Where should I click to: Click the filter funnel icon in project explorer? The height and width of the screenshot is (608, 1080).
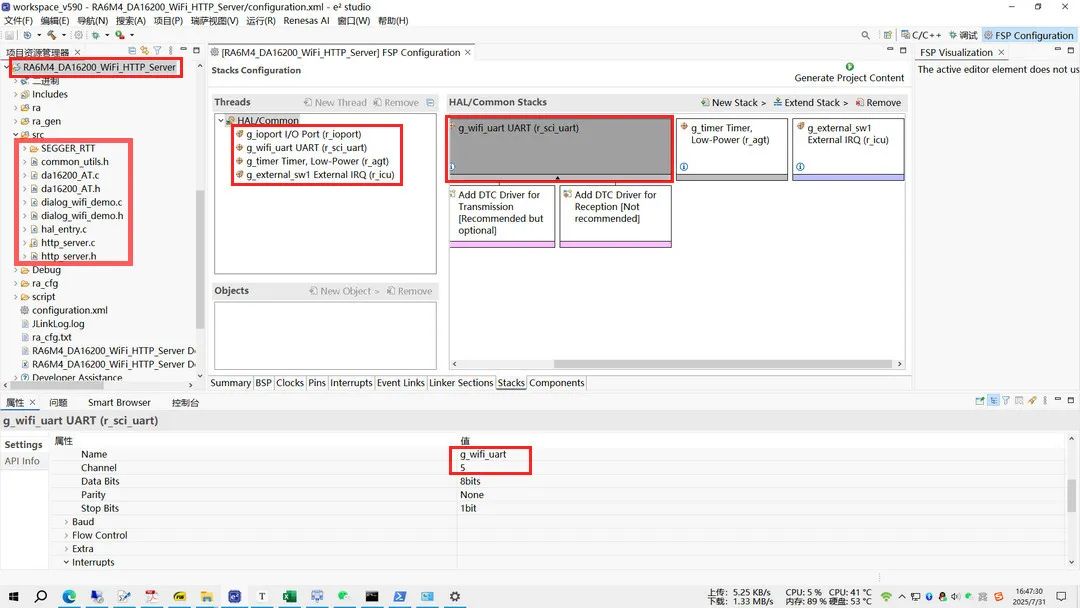tap(158, 51)
